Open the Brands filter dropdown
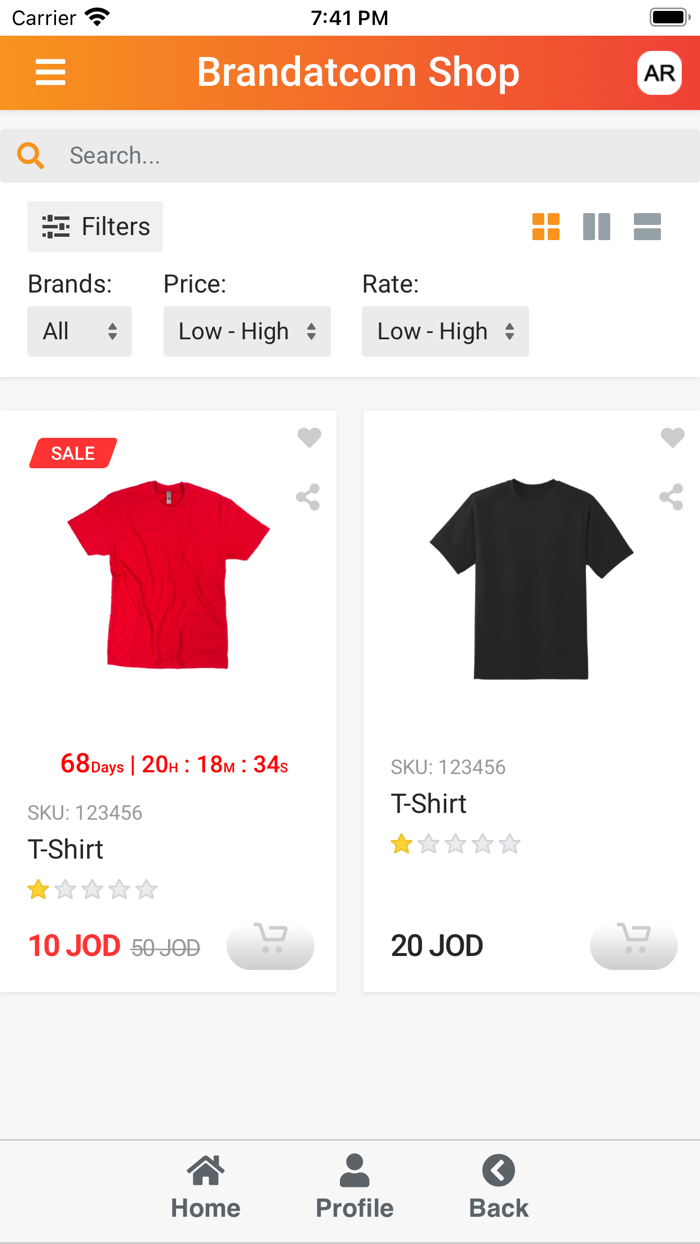 click(79, 331)
